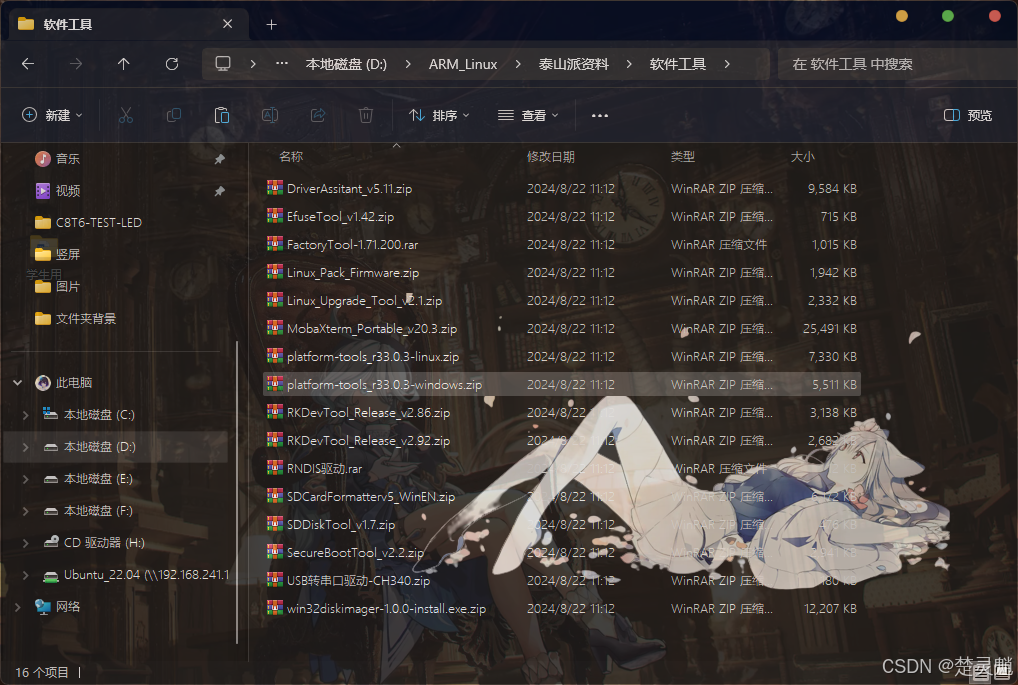The width and height of the screenshot is (1018, 685).
Task: Select RKDevTool_Release_v2.92.zip file name
Action: pyautogui.click(x=368, y=441)
